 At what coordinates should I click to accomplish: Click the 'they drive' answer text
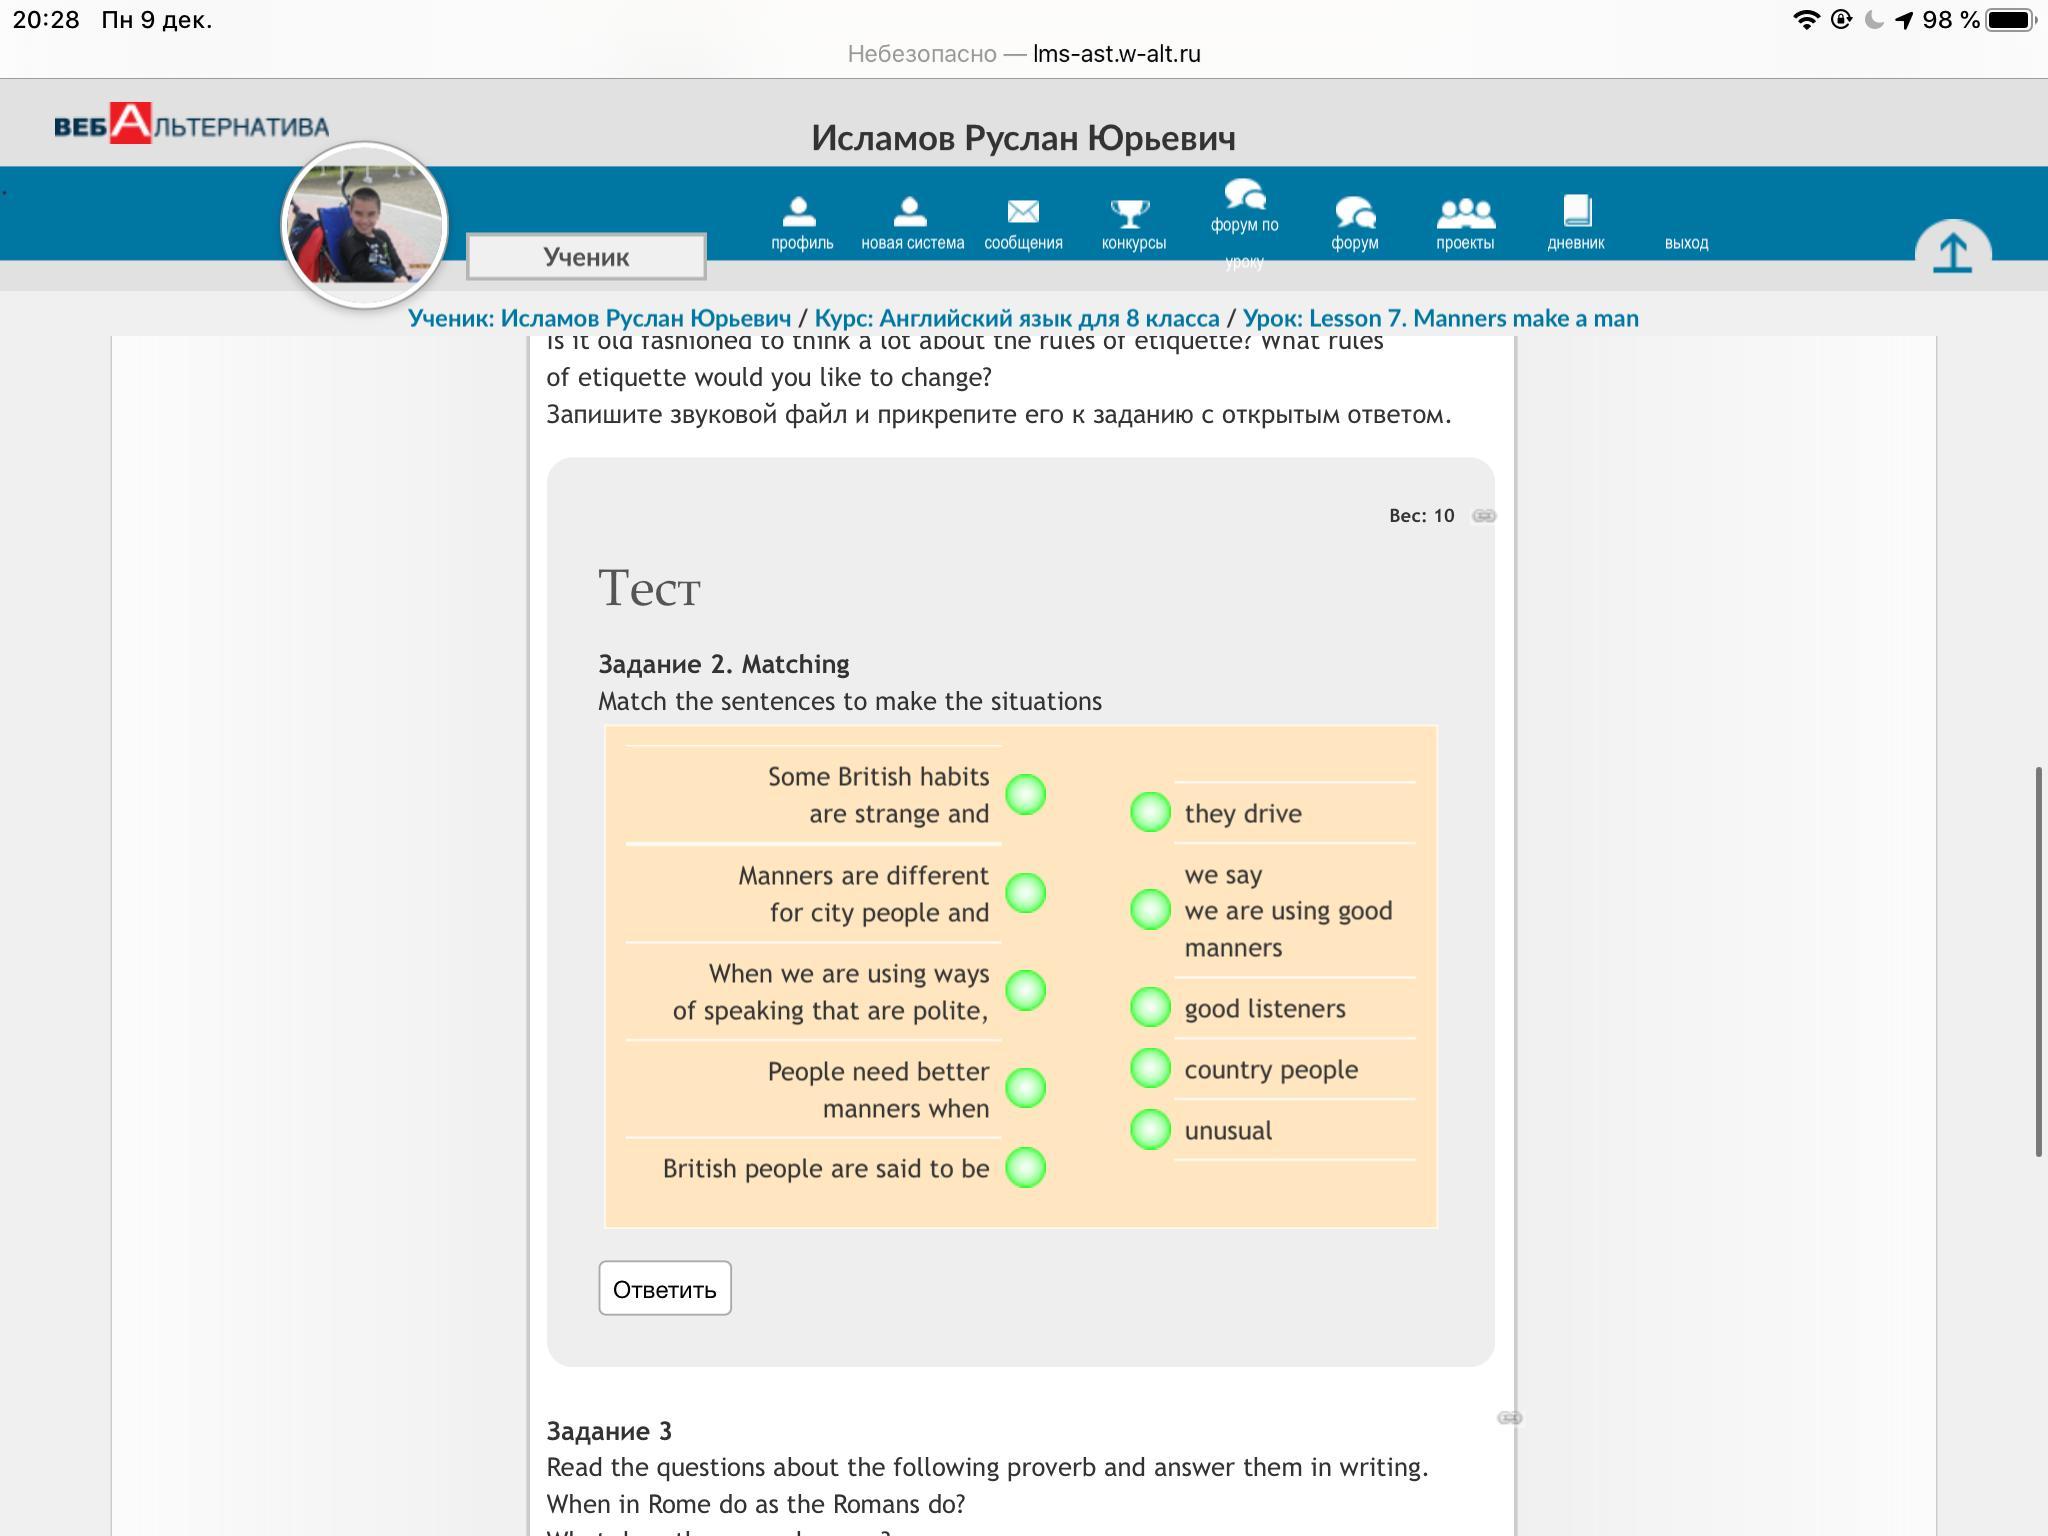1243,814
